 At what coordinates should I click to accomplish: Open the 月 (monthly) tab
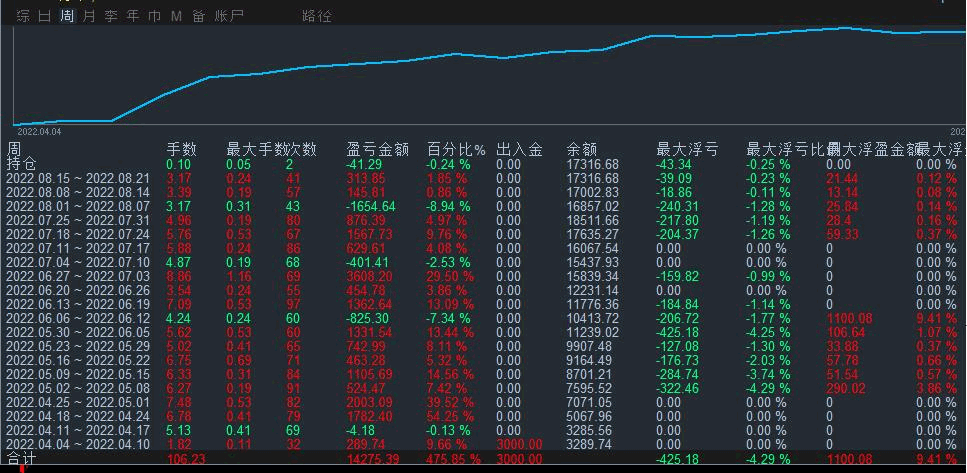click(89, 16)
